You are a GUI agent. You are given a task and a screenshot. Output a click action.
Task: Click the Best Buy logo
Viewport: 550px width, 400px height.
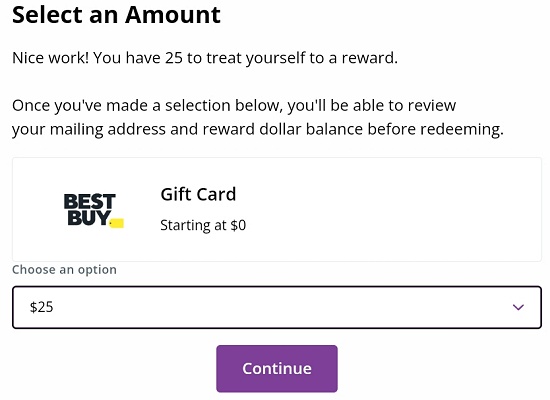94,210
